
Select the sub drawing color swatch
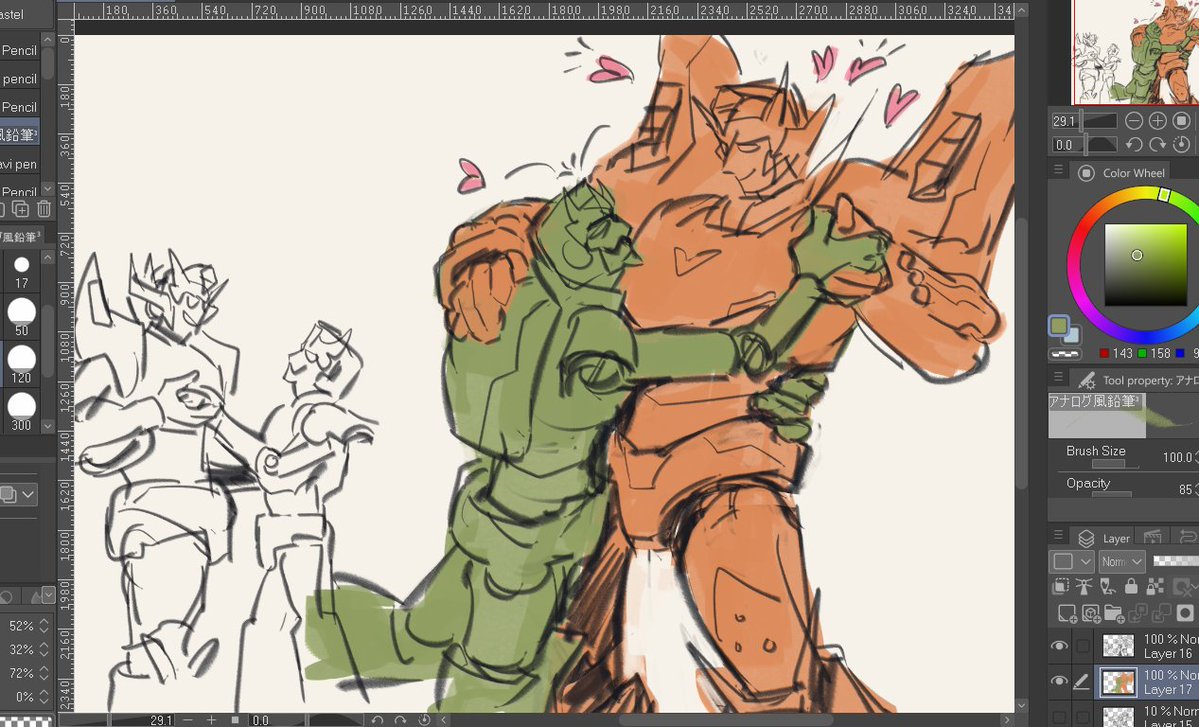click(1073, 336)
